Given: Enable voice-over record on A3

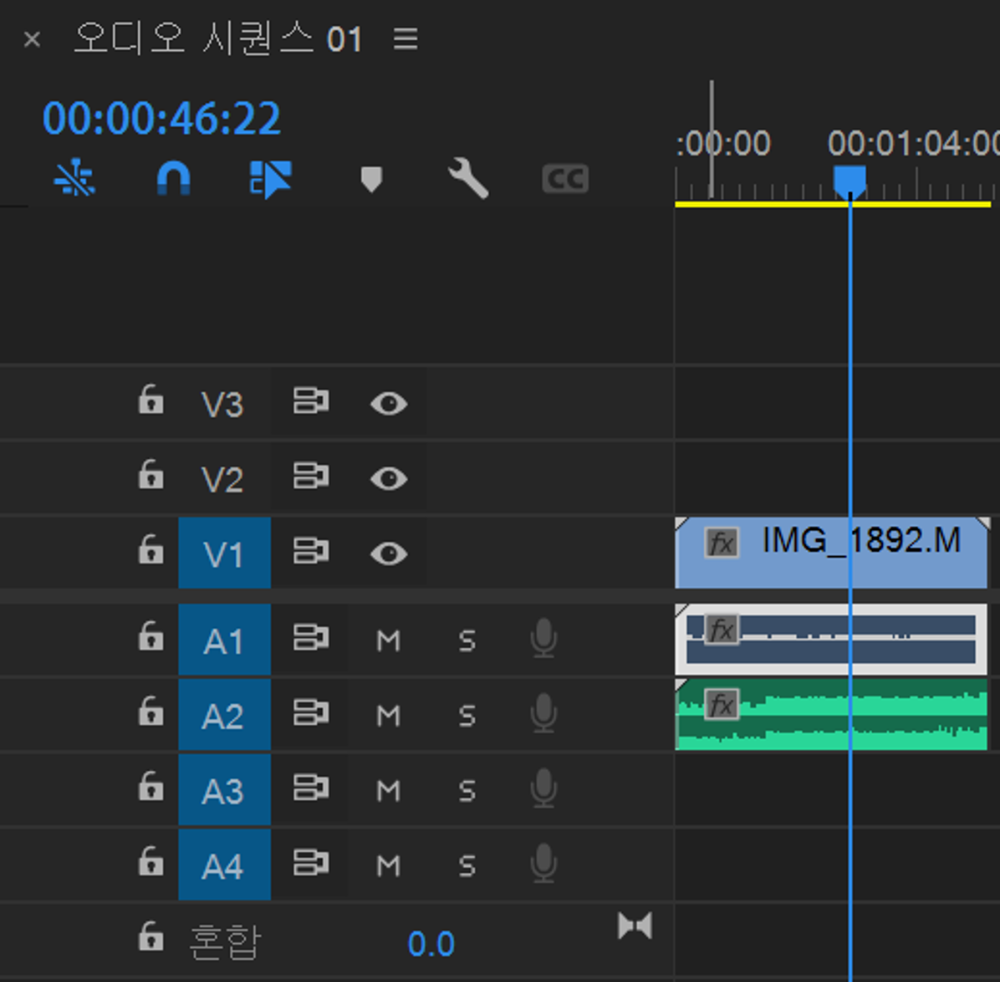Looking at the screenshot, I should (x=544, y=788).
